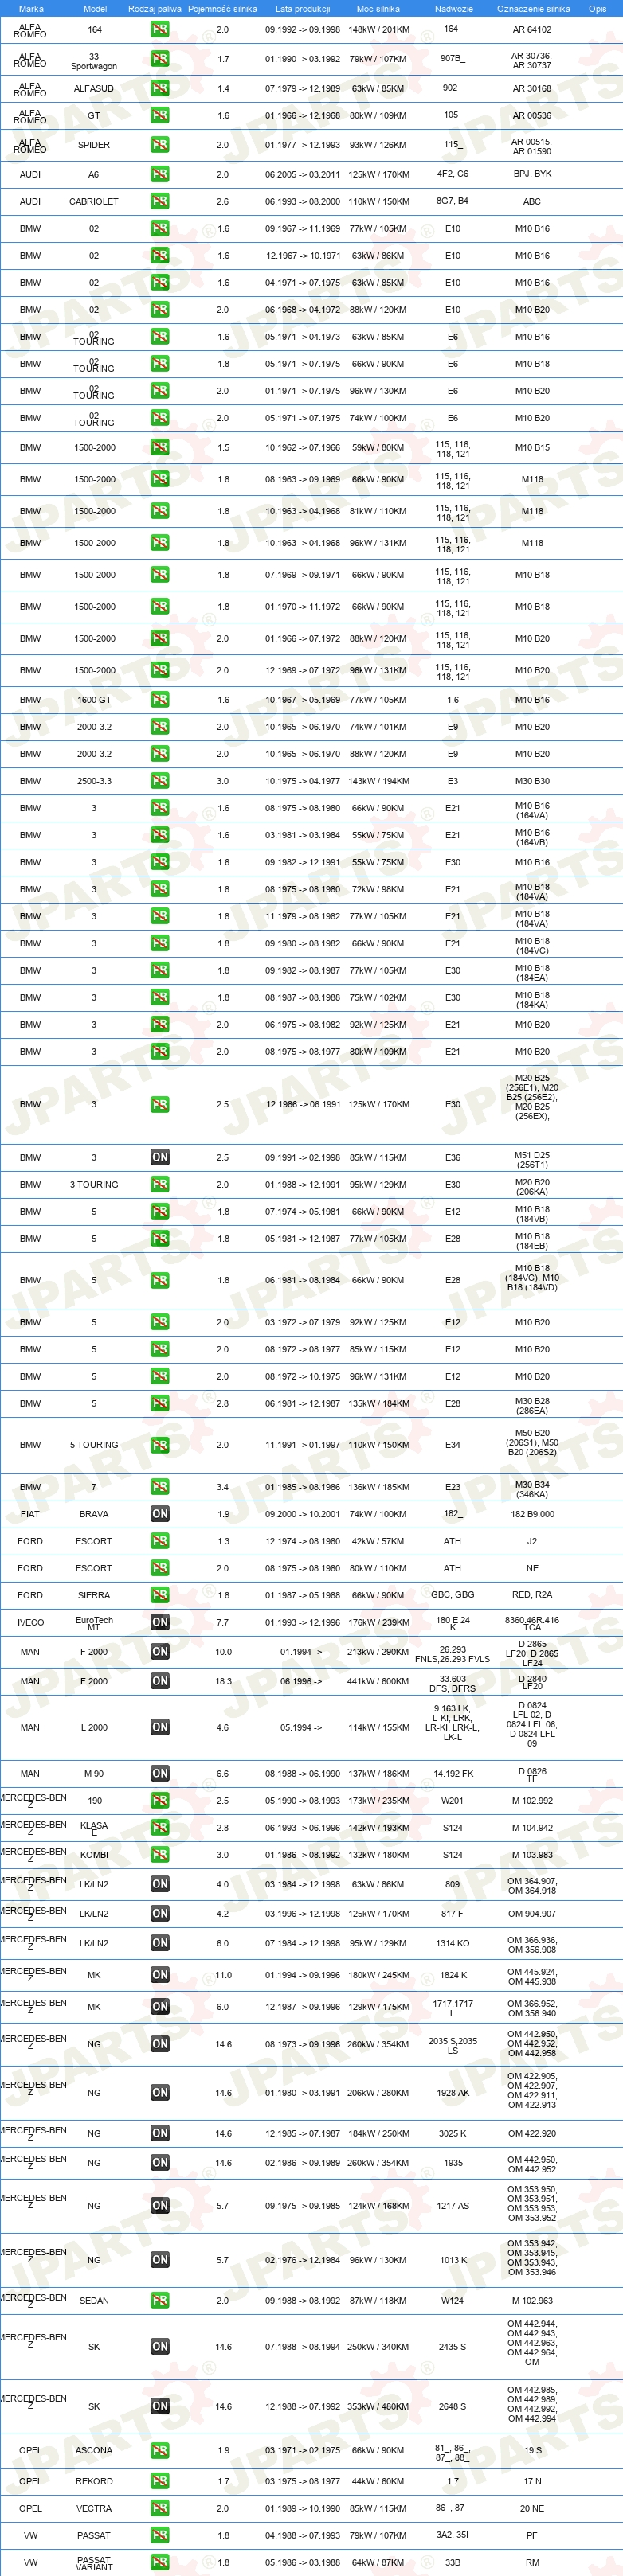Click PB fuel icon in PASSAT VARIANT row
The width and height of the screenshot is (623, 2576).
click(x=159, y=2562)
